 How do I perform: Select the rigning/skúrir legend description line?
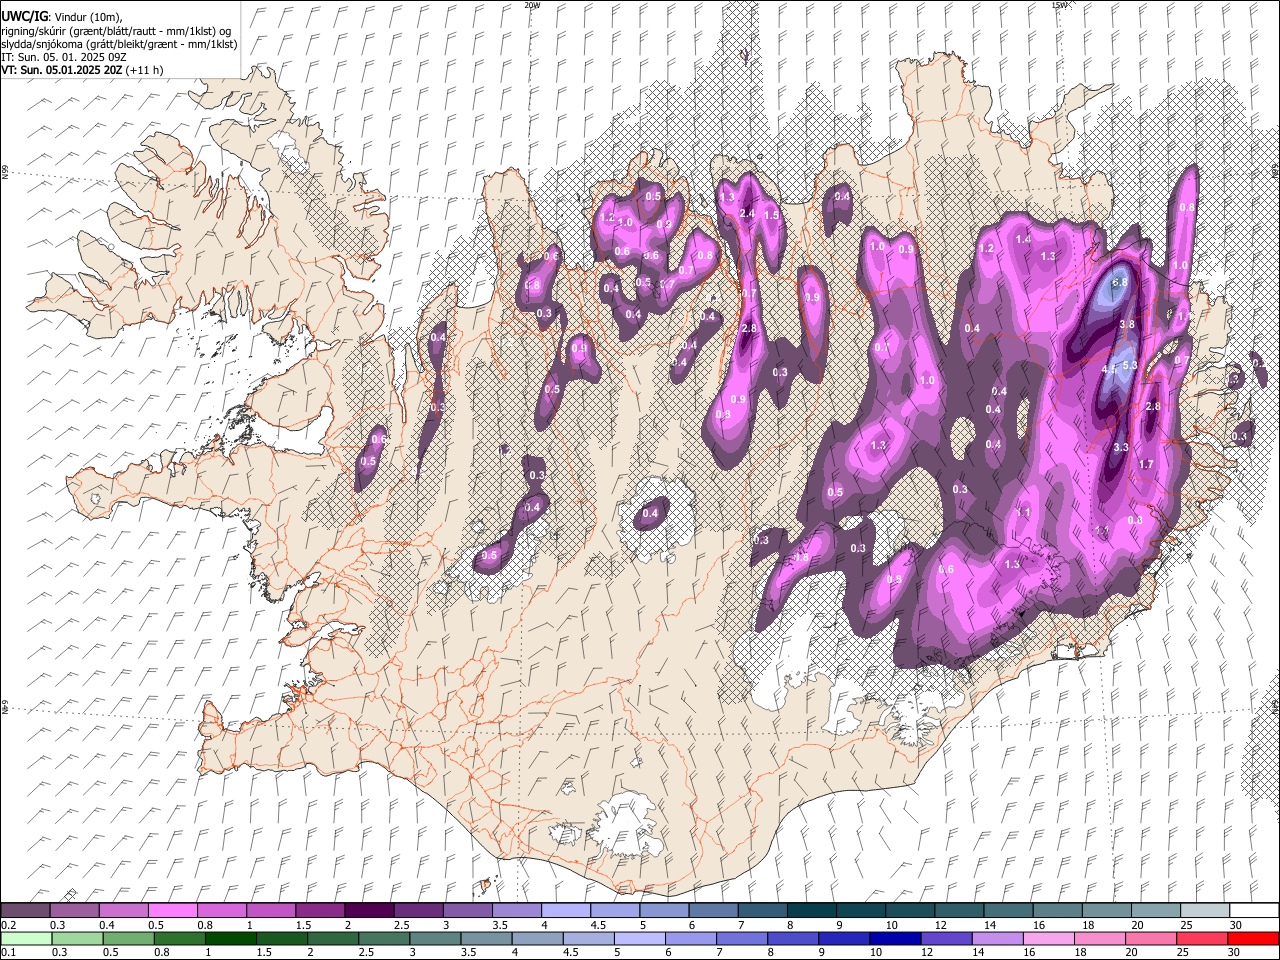[116, 31]
